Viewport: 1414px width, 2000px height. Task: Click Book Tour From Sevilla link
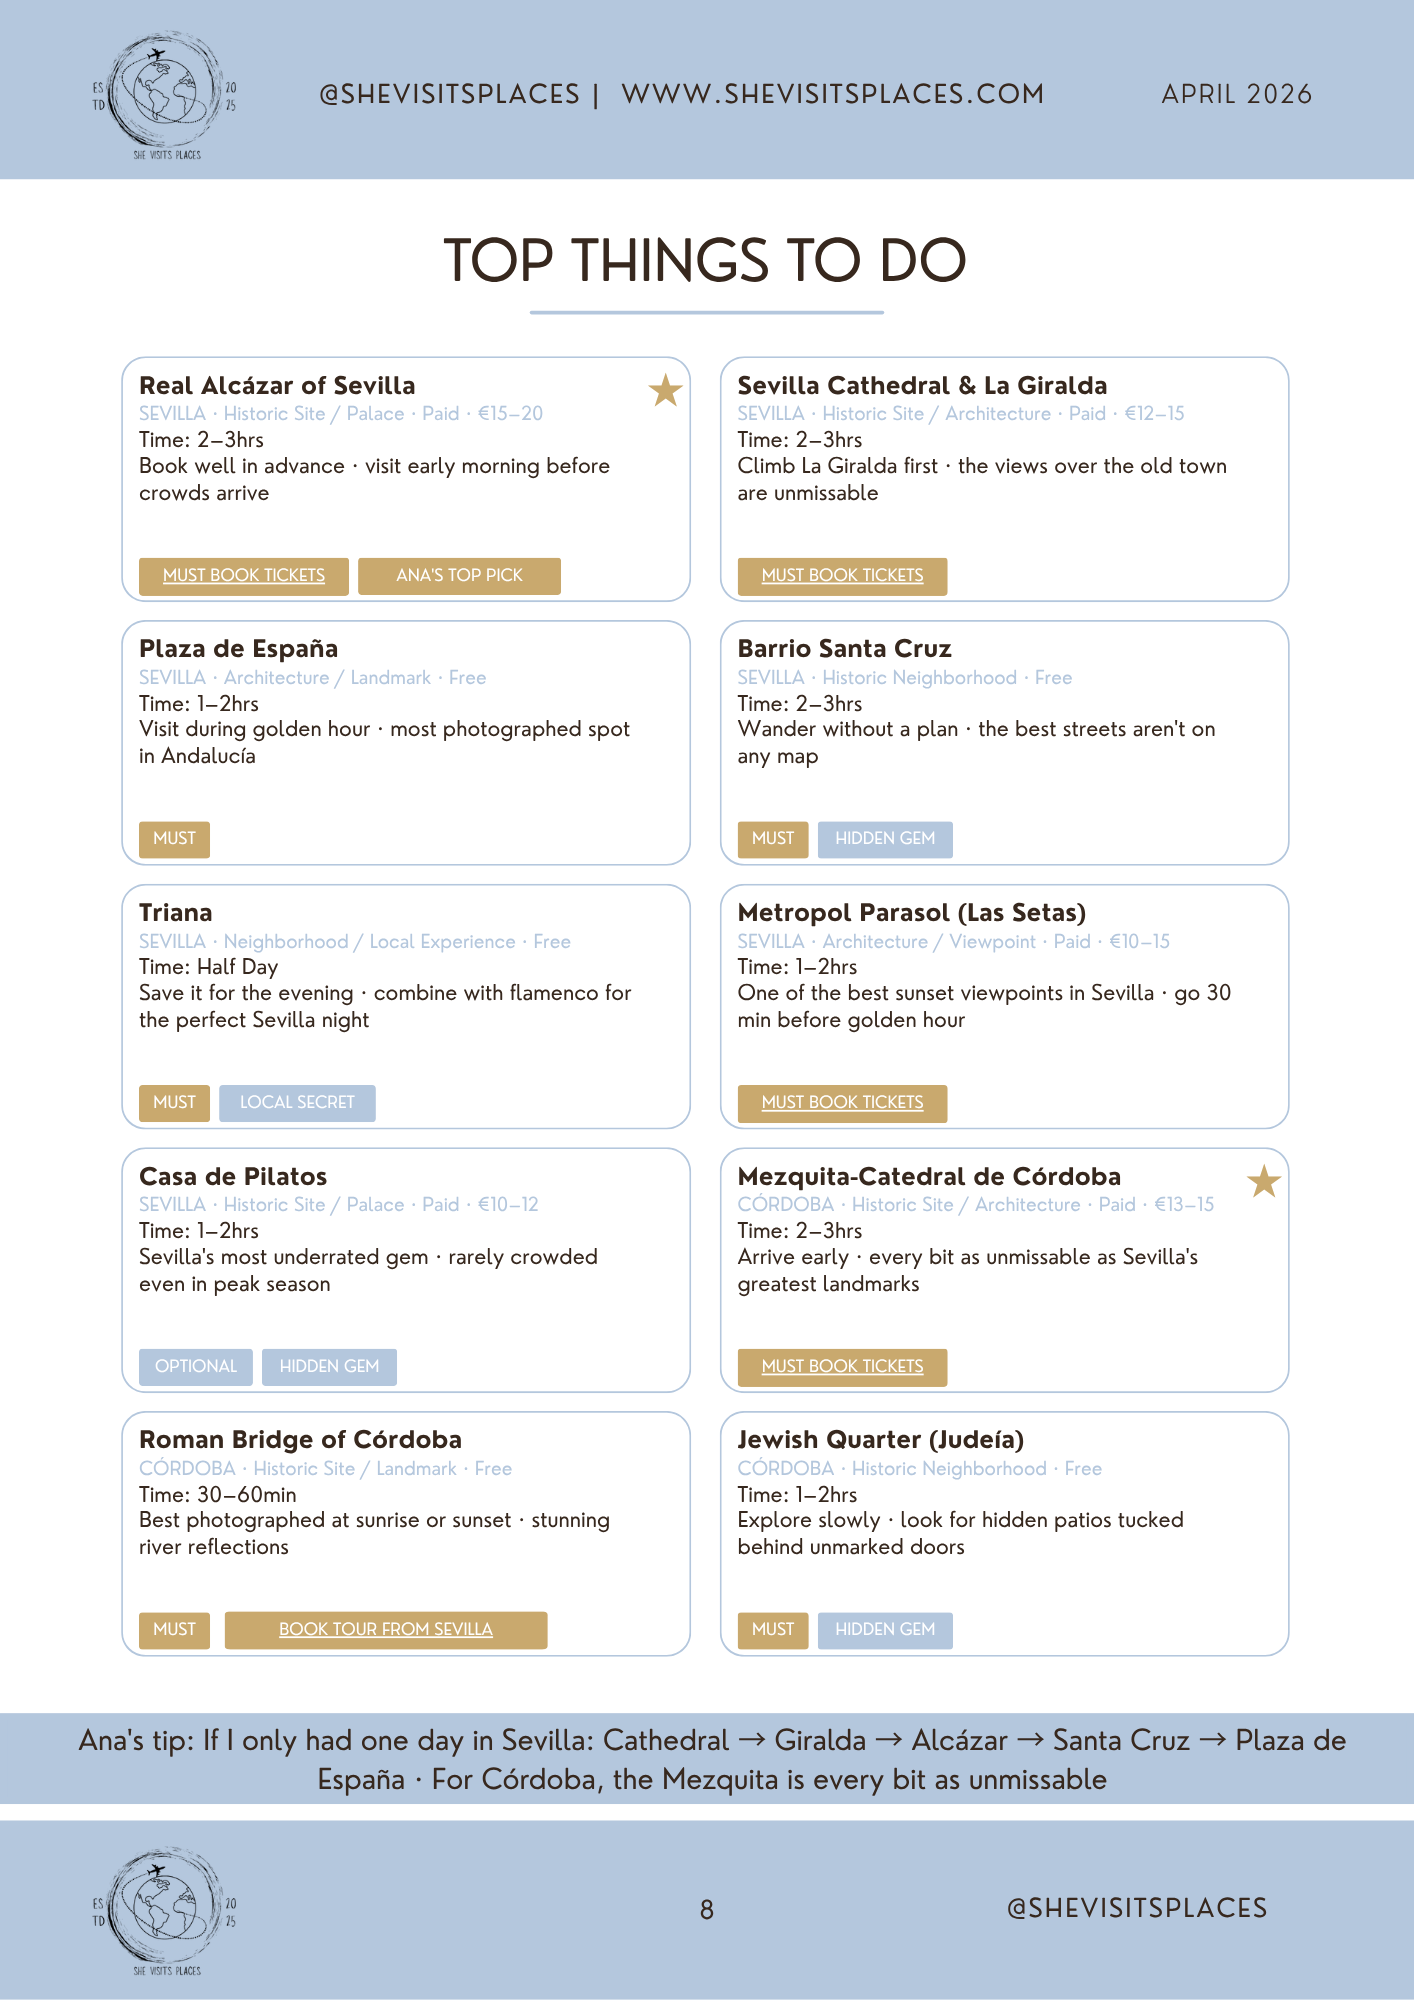(386, 1630)
